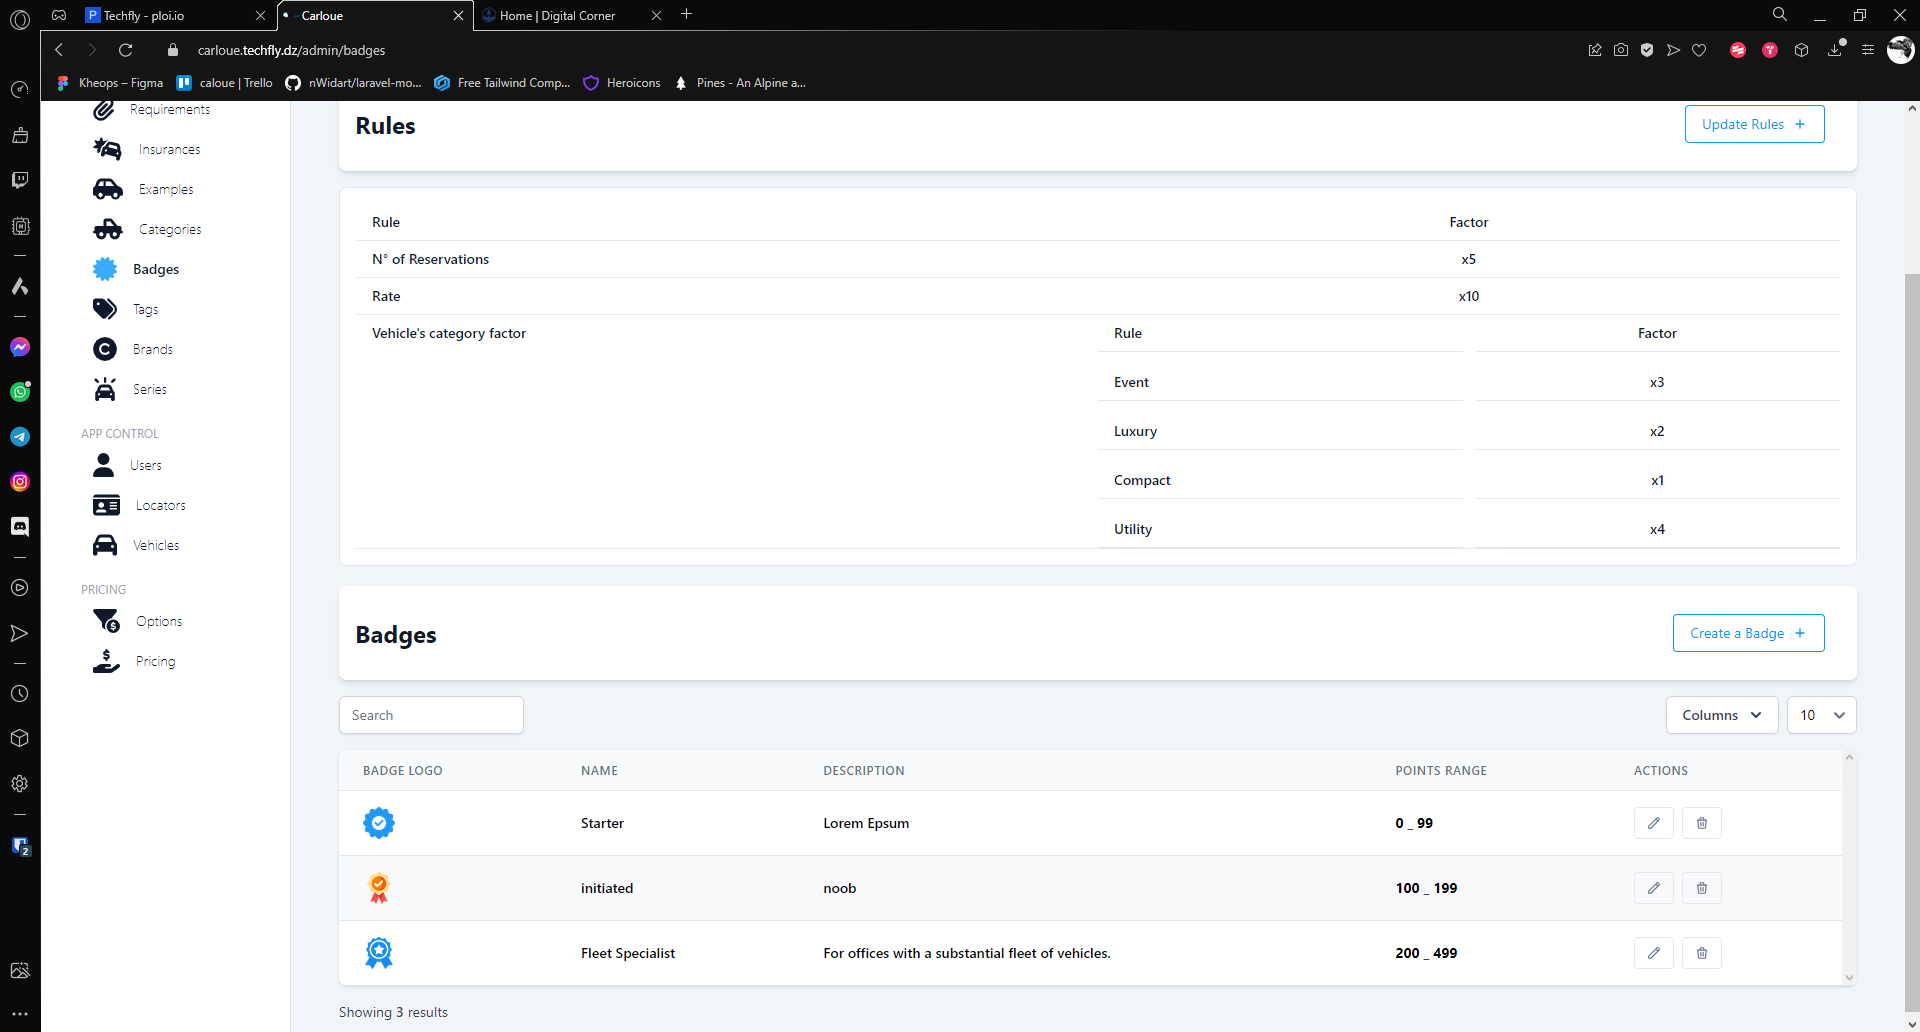1920x1032 pixels.
Task: Focus the badges Search field
Action: (x=431, y=715)
